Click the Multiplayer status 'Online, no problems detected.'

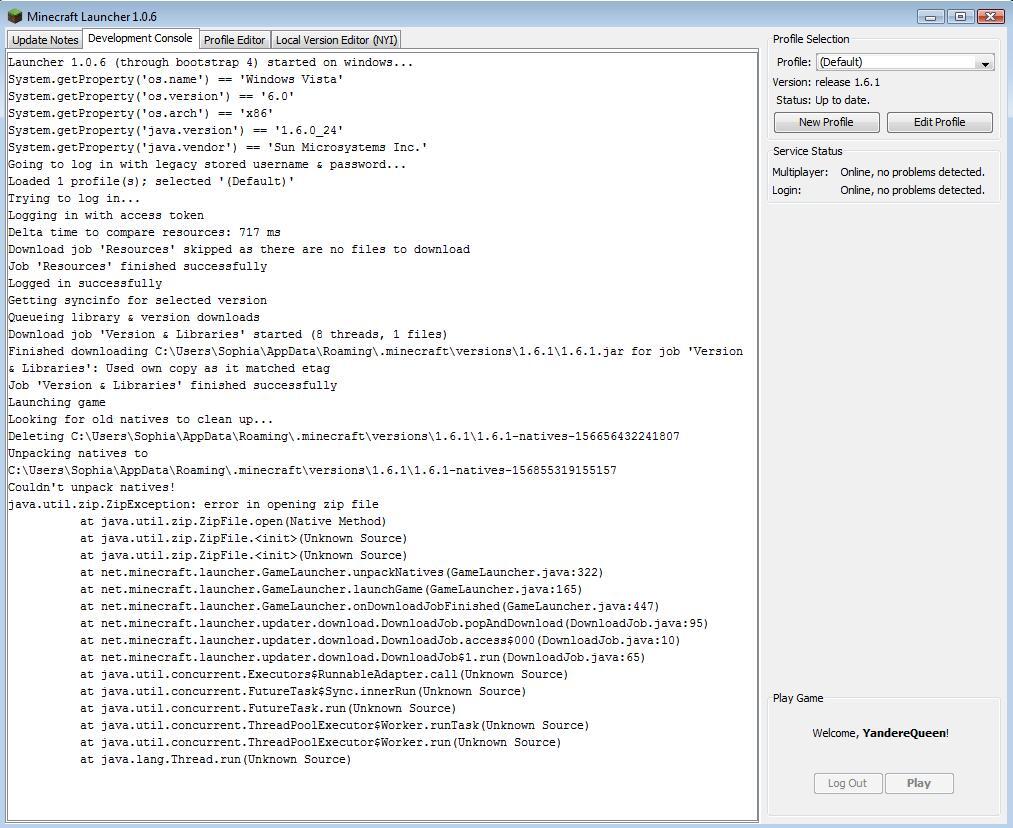pos(912,172)
